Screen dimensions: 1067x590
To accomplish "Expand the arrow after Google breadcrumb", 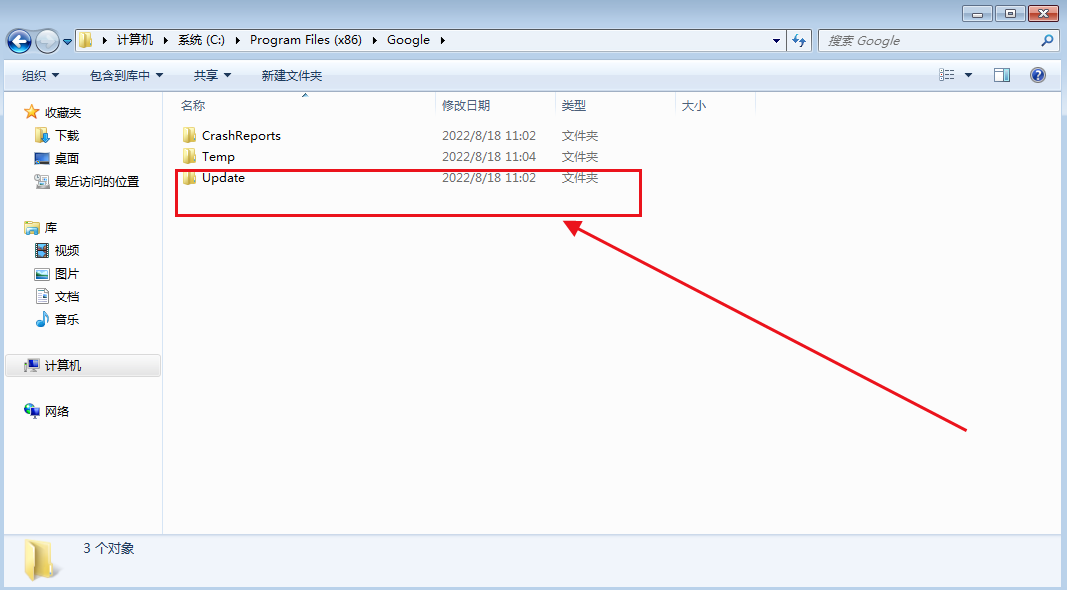I will tap(443, 40).
